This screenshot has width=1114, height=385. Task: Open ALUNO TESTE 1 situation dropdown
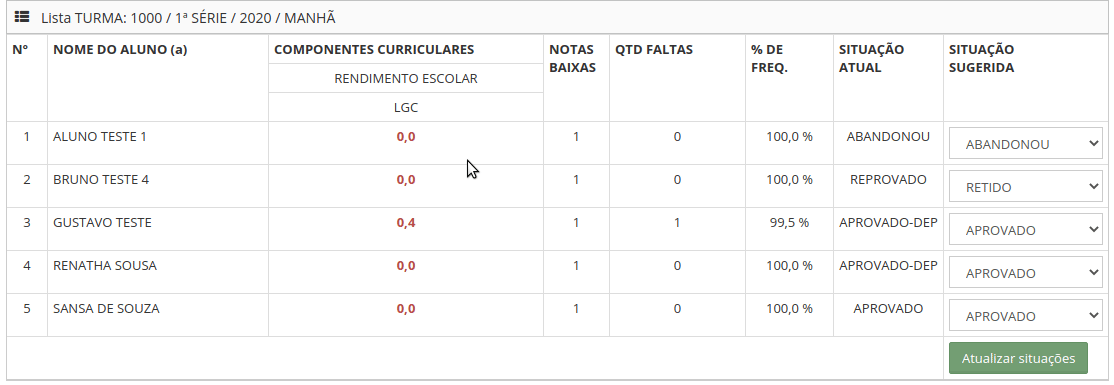1026,144
